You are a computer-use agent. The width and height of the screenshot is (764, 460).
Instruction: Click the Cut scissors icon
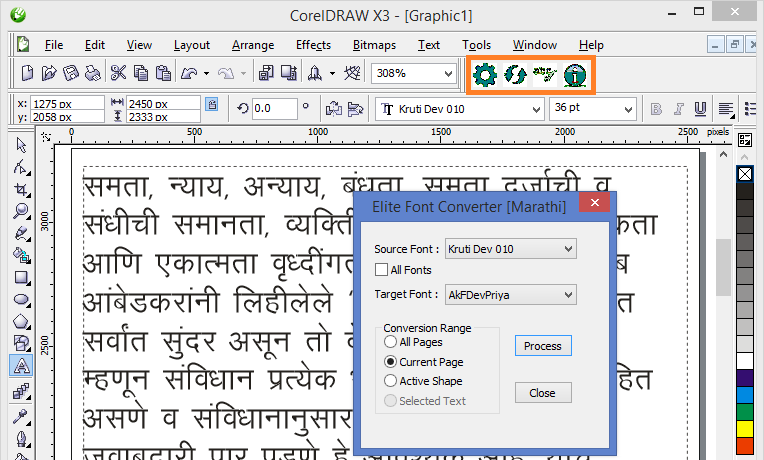click(118, 74)
